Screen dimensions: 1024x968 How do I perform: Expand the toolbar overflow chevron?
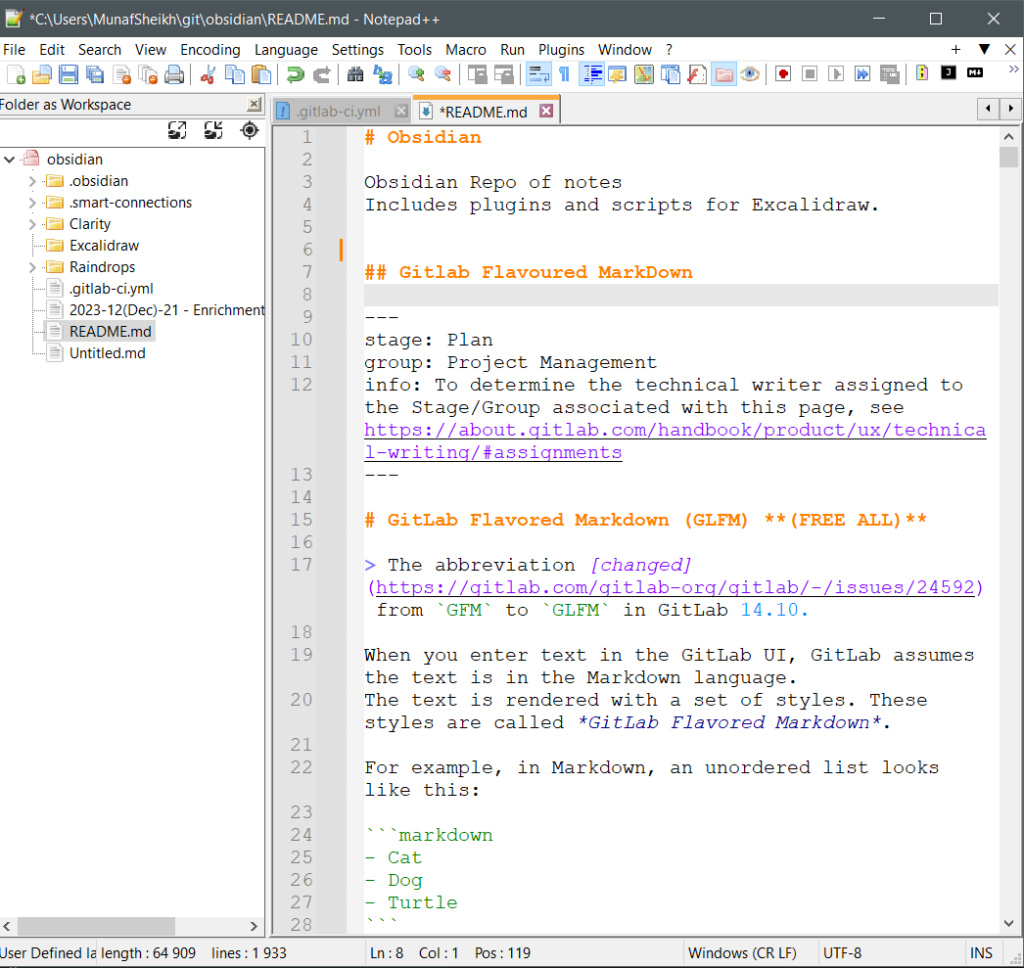click(x=1014, y=69)
